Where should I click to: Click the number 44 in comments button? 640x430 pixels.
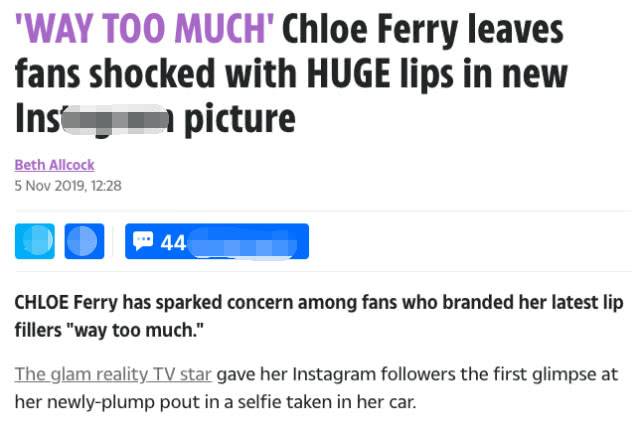[x=172, y=241]
